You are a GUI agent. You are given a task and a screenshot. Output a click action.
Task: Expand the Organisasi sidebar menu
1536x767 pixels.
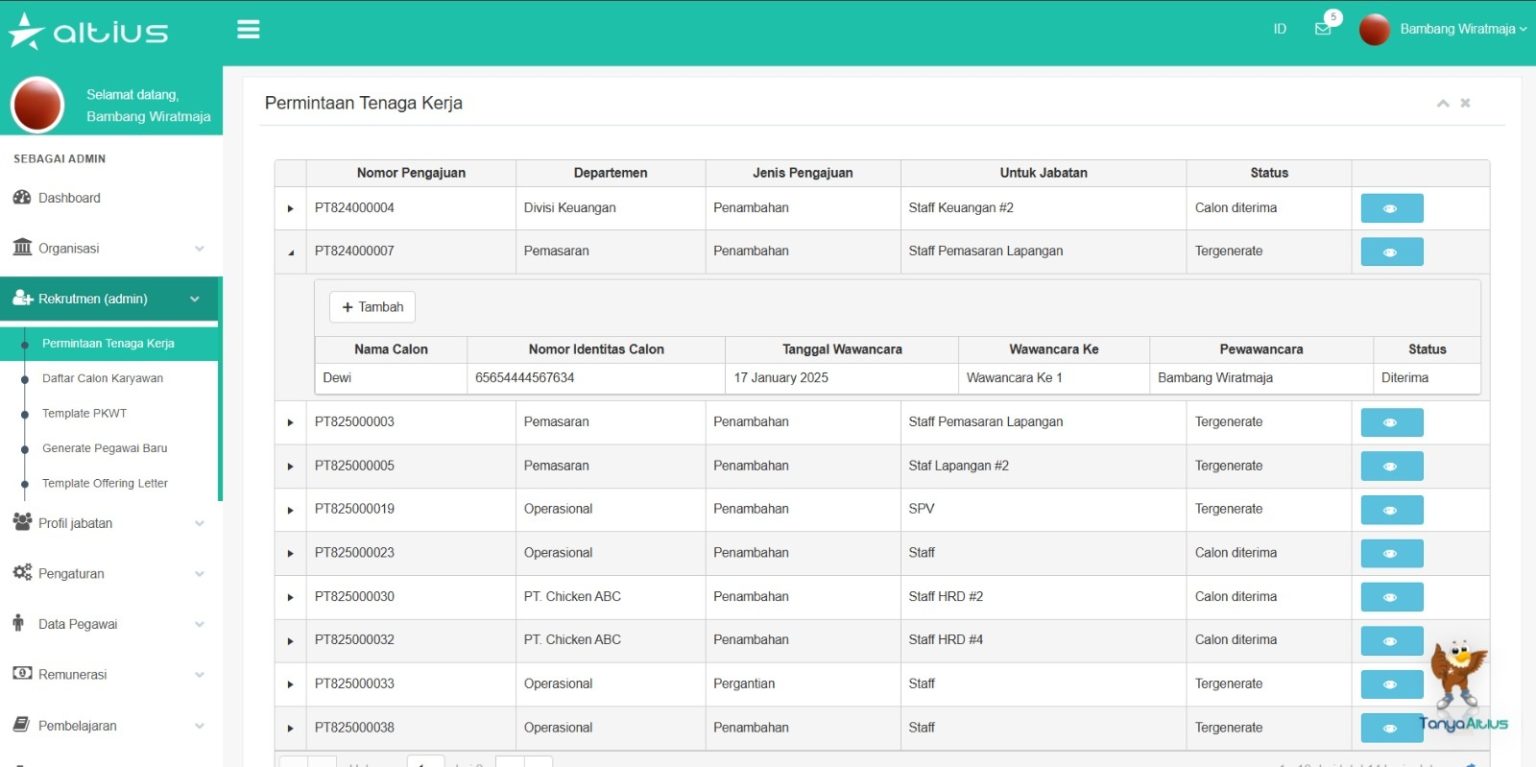(x=110, y=248)
